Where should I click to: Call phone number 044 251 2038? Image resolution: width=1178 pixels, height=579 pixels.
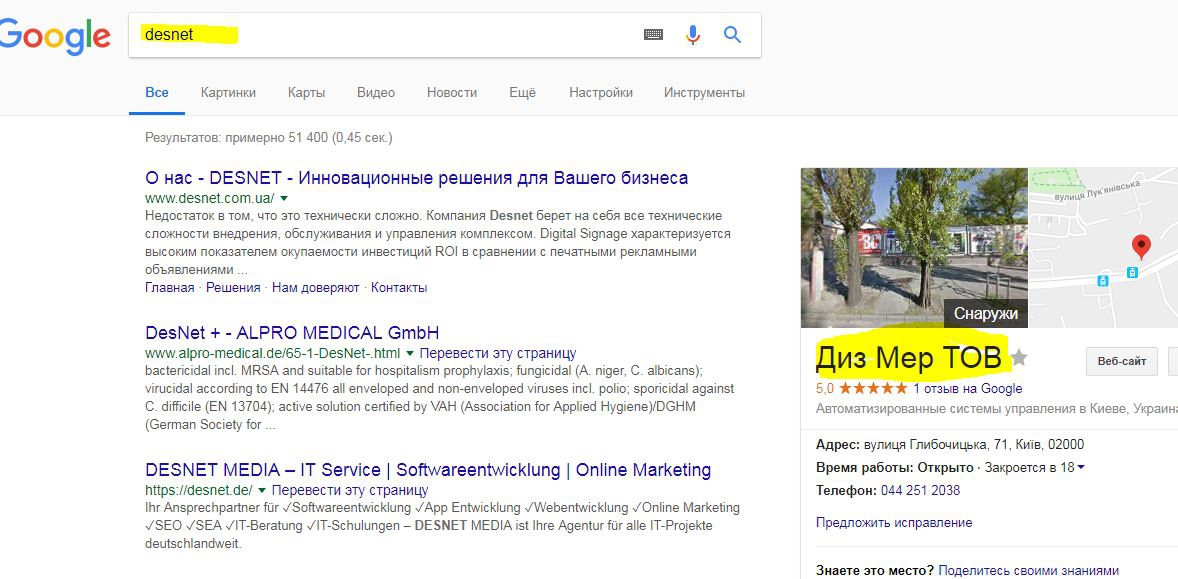pos(920,490)
